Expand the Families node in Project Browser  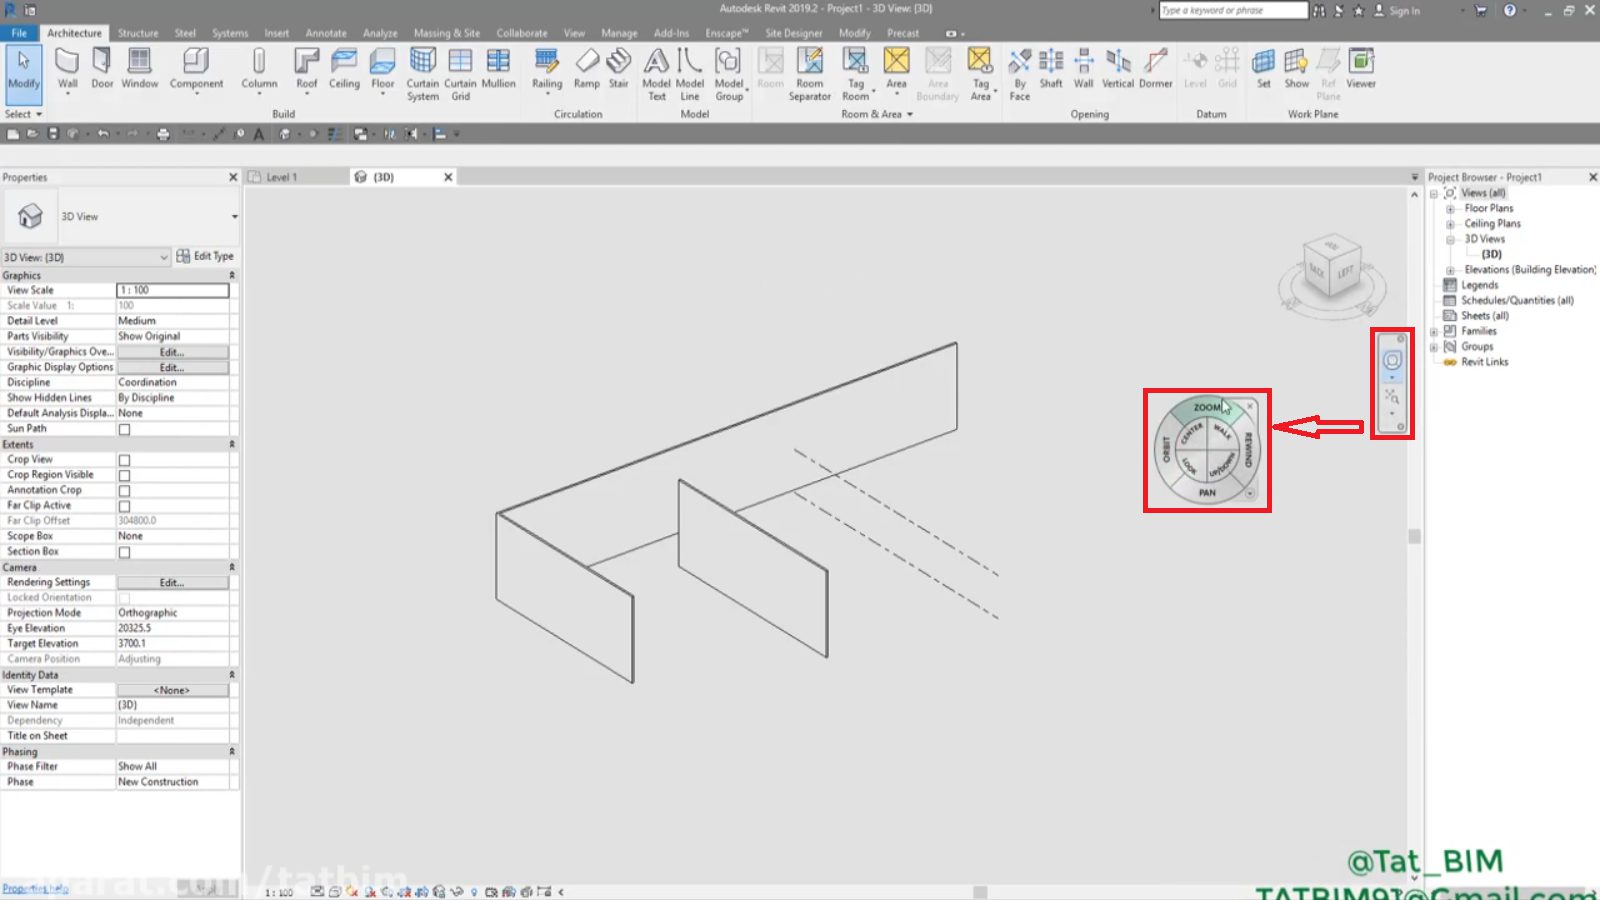point(1434,332)
